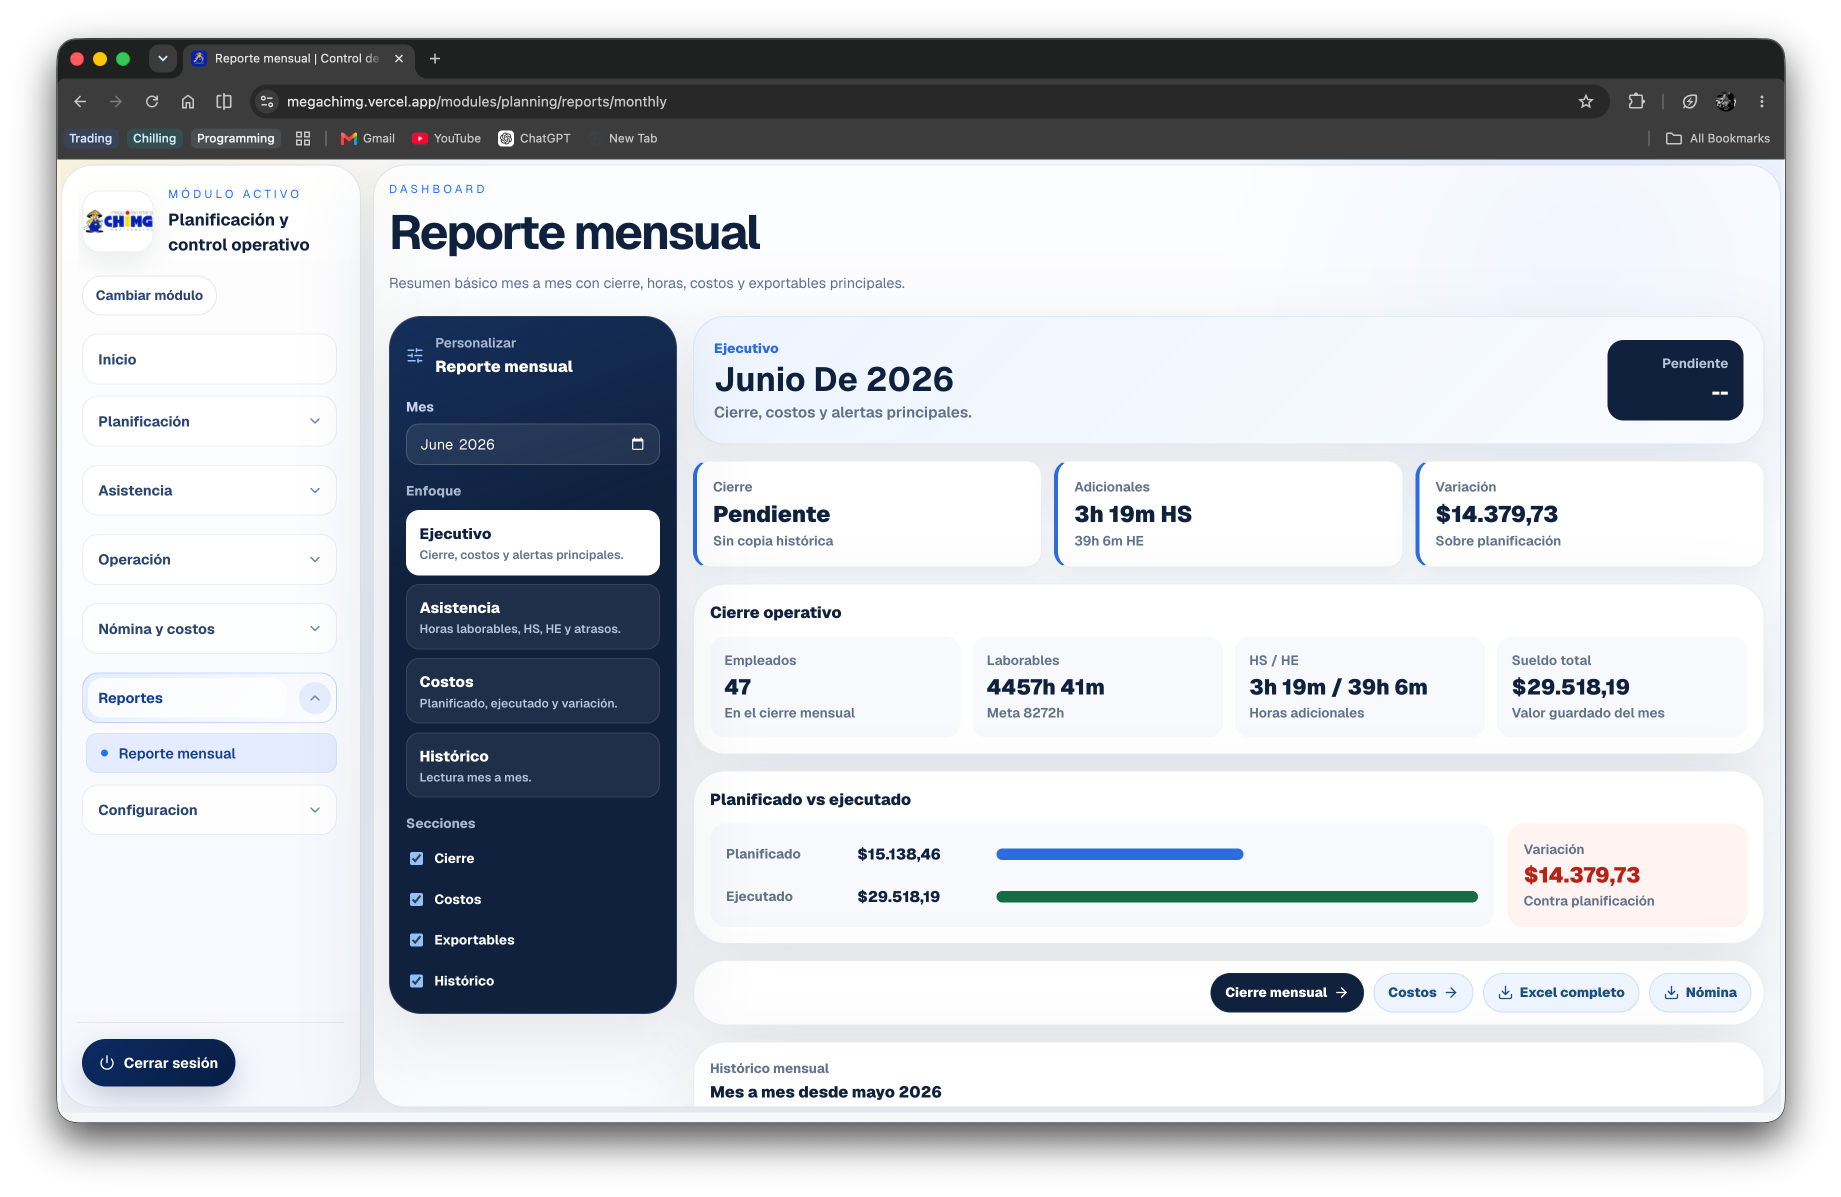
Task: Click the arrow icon on Costos button
Action: point(1451,992)
